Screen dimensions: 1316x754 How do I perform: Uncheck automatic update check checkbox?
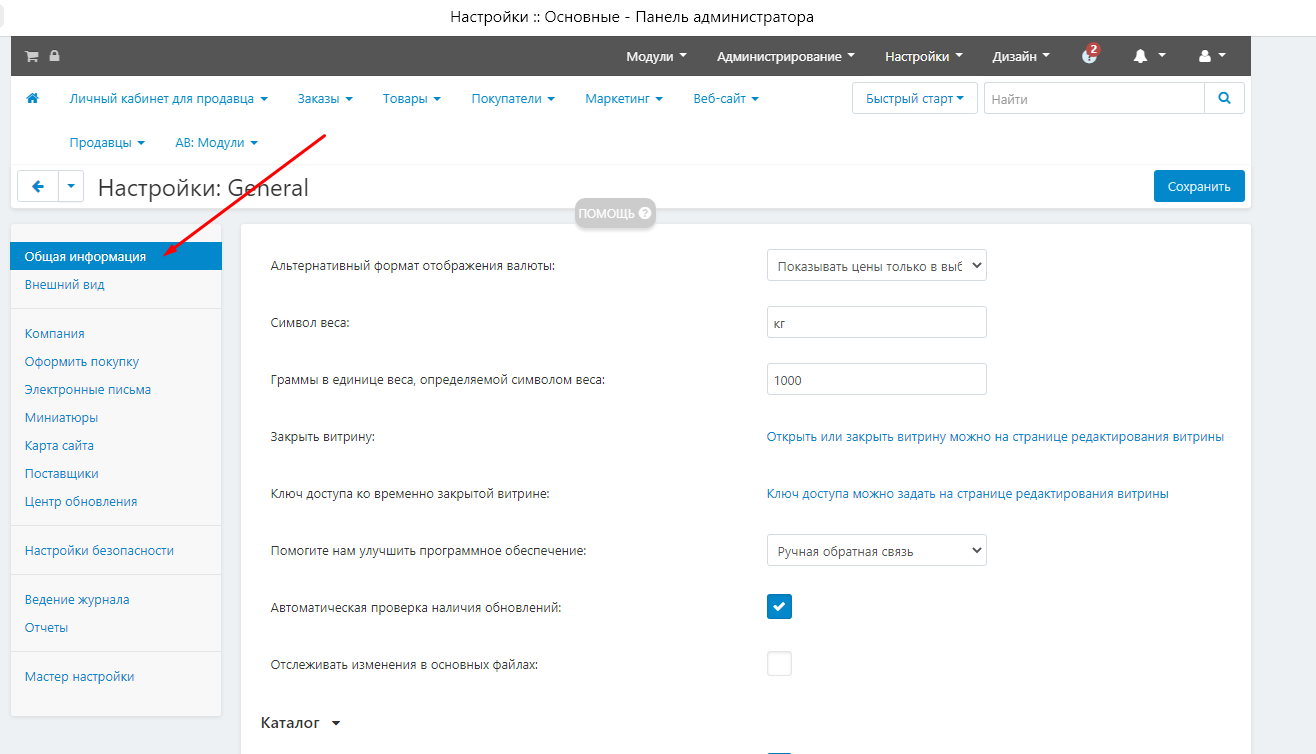pos(779,607)
